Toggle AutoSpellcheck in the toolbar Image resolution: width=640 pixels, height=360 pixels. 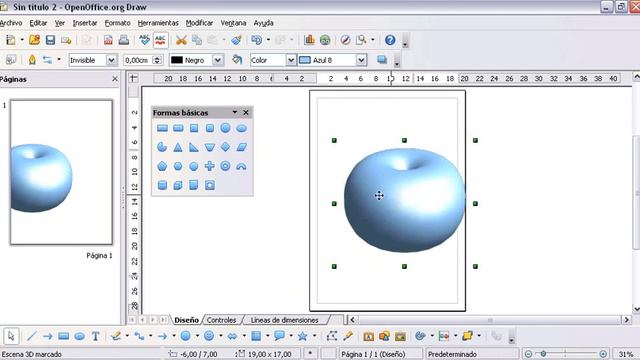point(160,40)
